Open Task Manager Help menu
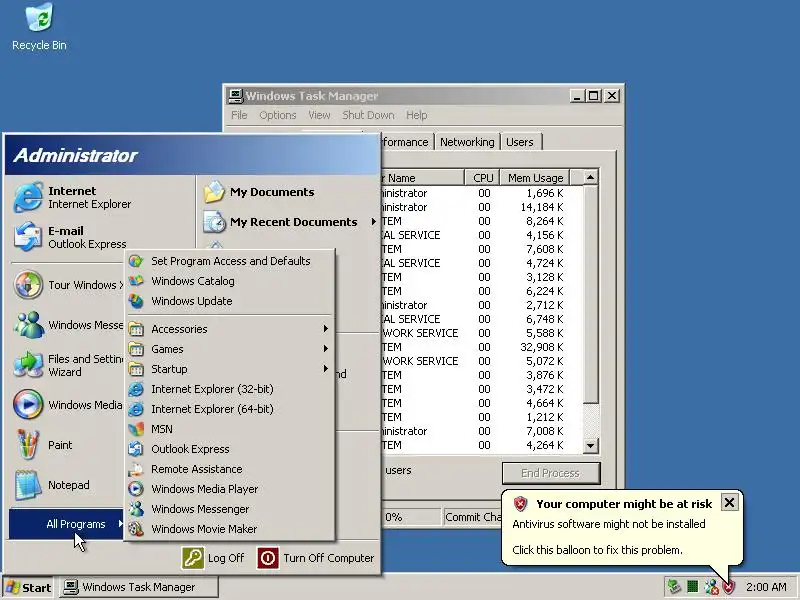 click(416, 115)
